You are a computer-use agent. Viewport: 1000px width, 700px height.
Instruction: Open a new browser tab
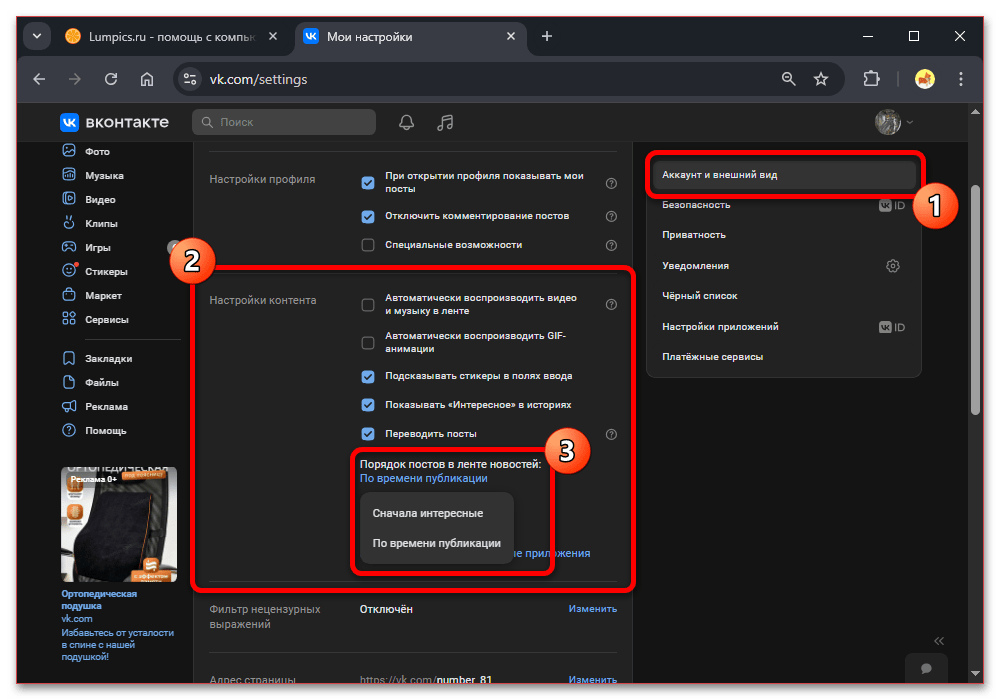click(x=547, y=36)
